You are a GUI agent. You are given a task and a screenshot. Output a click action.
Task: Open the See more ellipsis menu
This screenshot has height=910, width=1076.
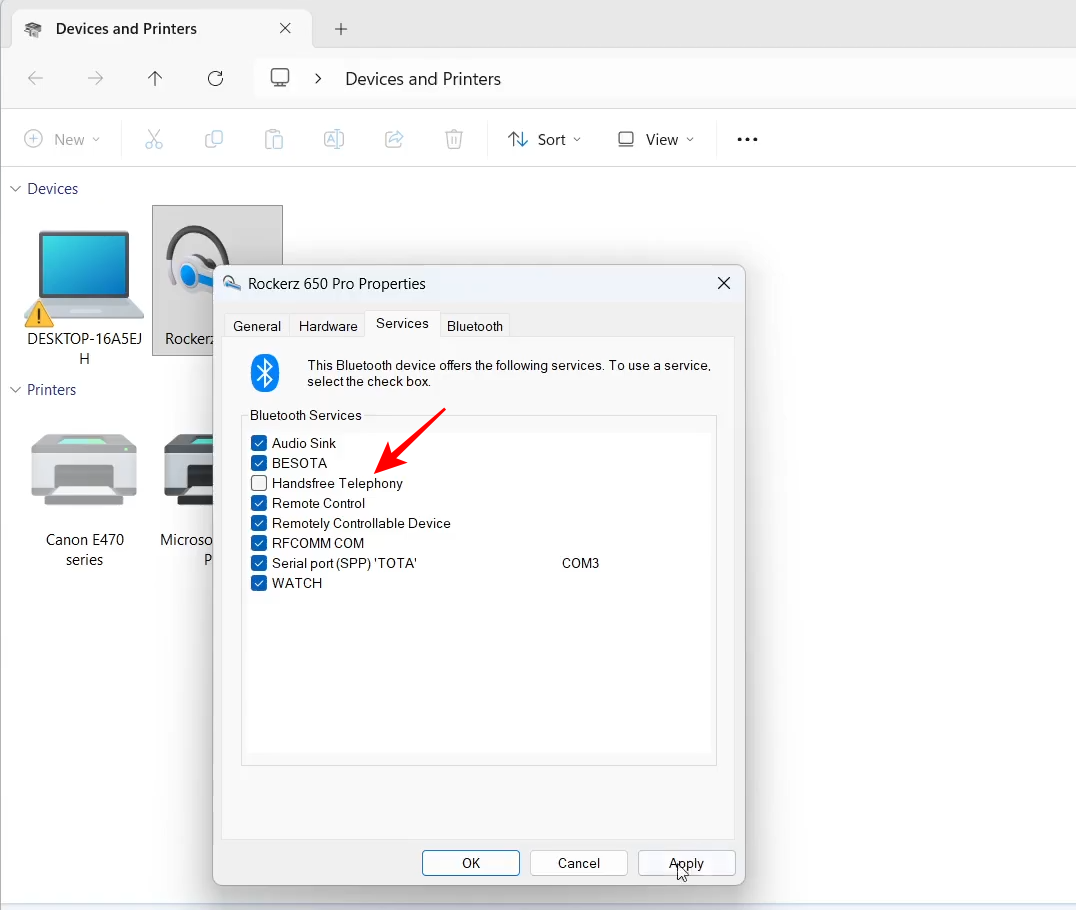click(747, 140)
